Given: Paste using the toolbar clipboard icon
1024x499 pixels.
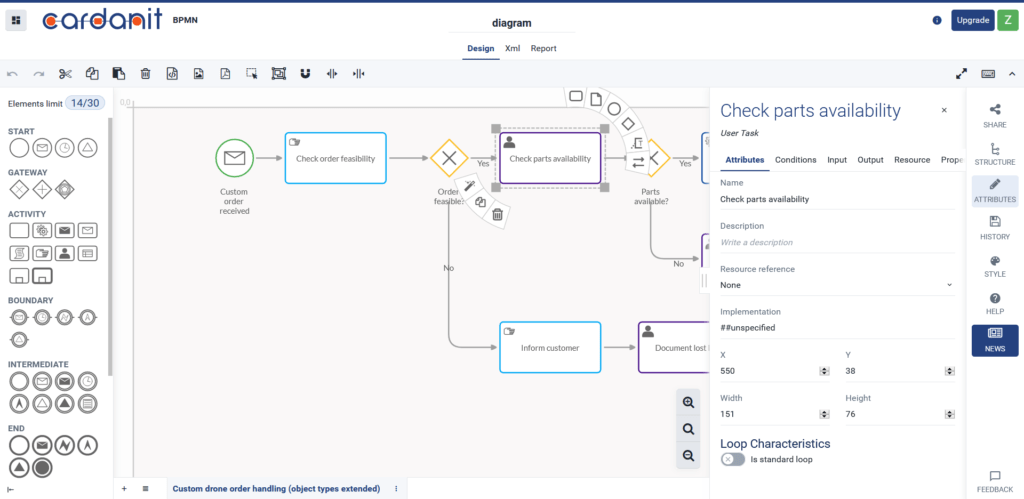Looking at the screenshot, I should click(119, 74).
